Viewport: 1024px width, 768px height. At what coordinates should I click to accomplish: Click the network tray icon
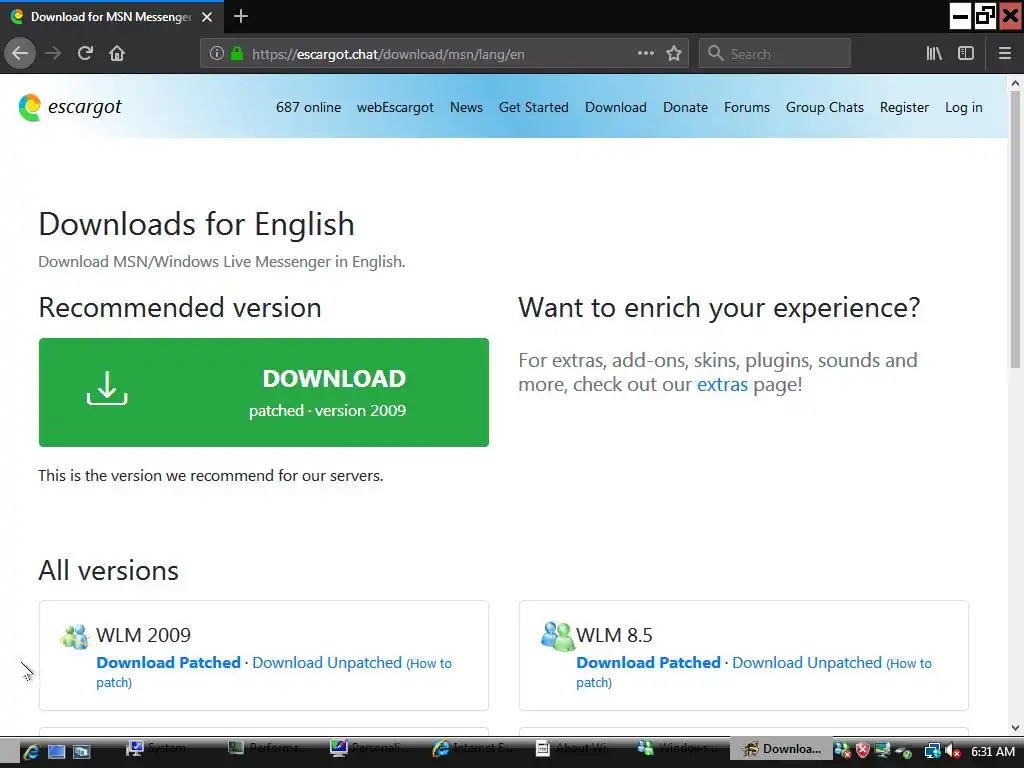[x=933, y=751]
